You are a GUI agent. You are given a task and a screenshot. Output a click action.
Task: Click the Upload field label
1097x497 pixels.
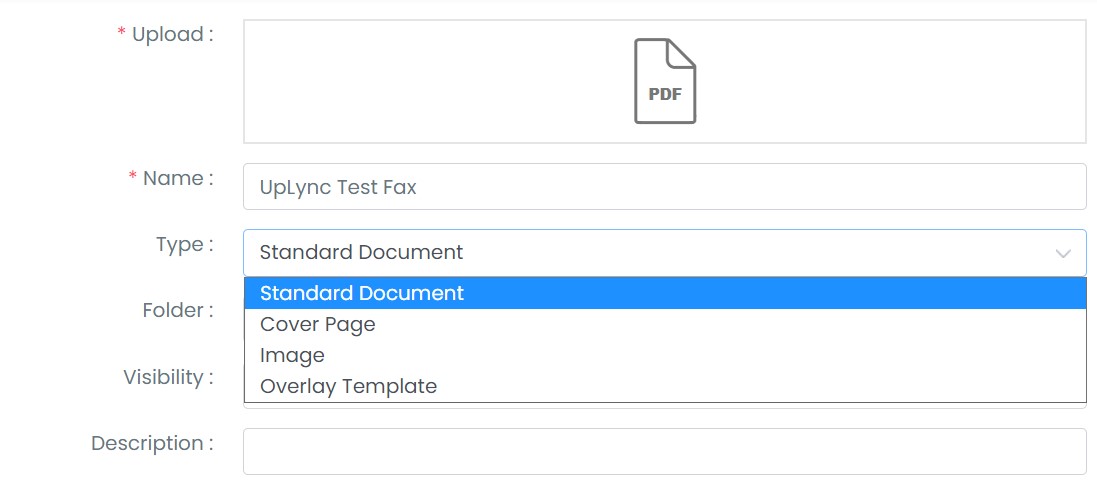(172, 34)
